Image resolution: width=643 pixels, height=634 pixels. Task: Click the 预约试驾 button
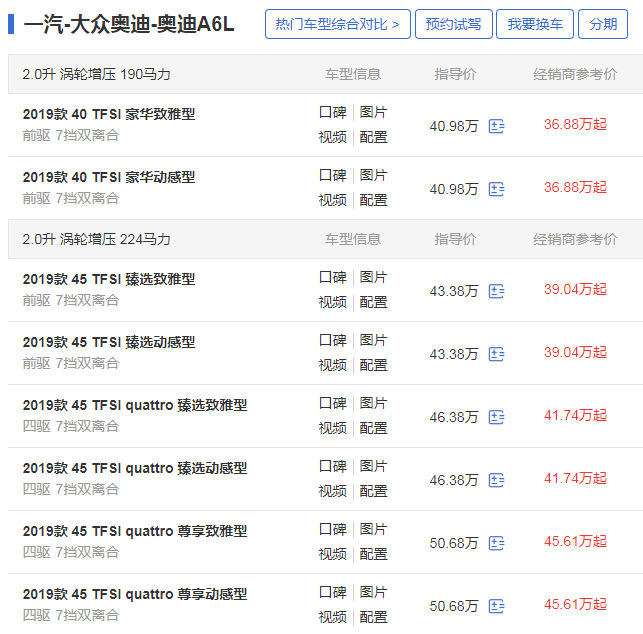click(x=454, y=24)
